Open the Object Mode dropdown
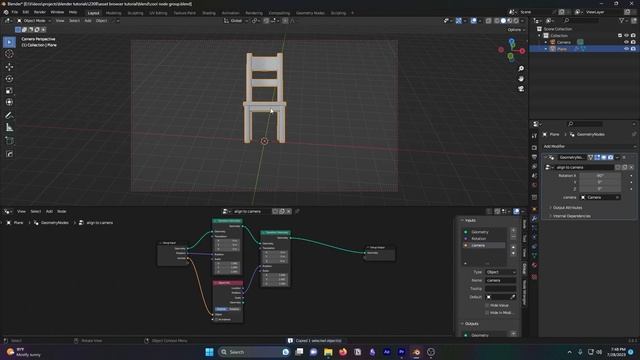 click(34, 20)
